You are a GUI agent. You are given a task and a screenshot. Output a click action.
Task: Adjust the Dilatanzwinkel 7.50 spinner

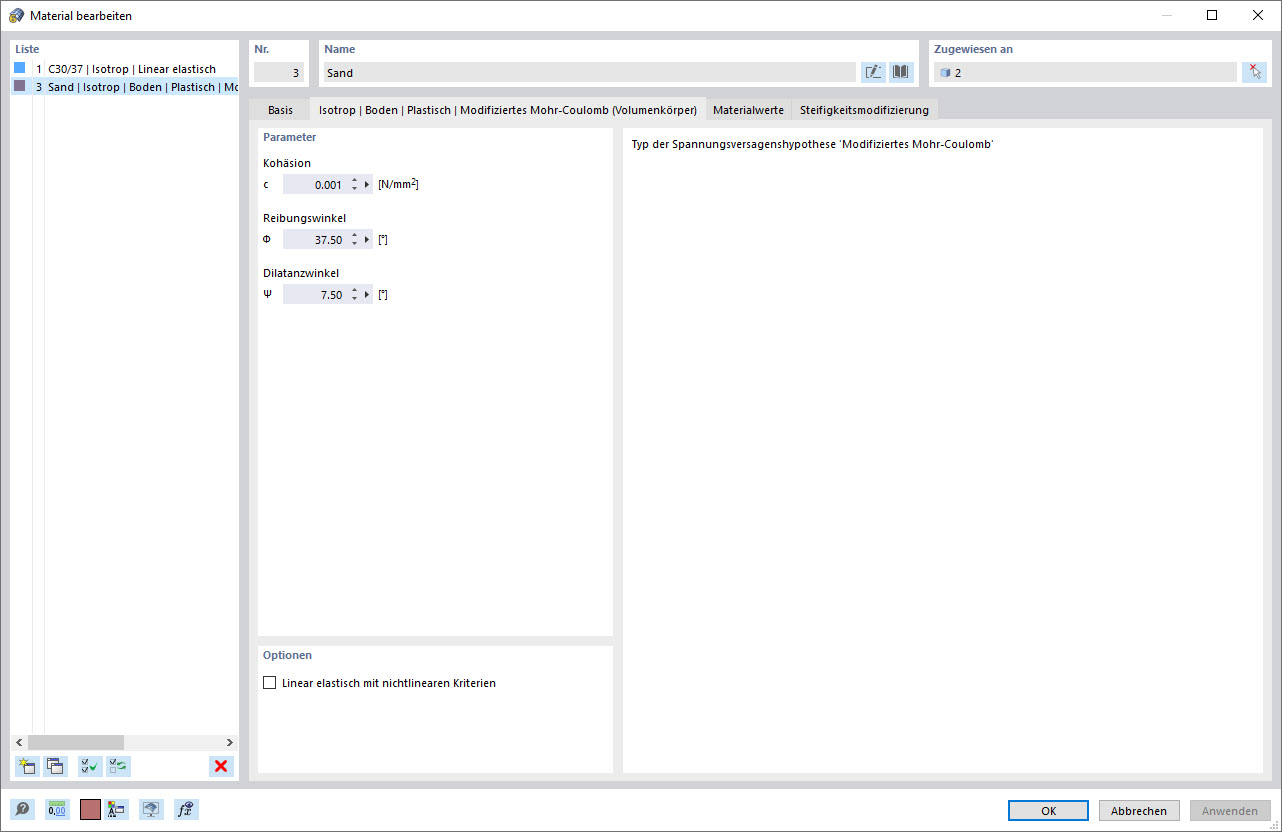pyautogui.click(x=354, y=295)
